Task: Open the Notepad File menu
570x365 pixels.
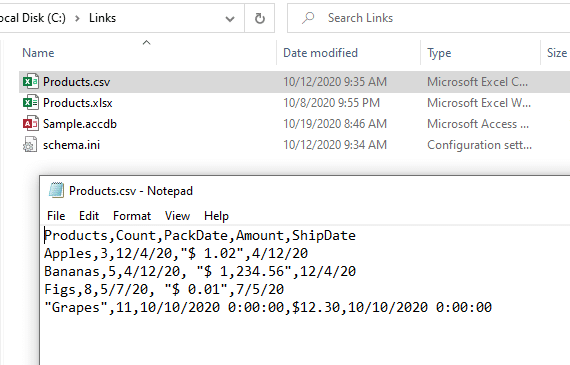Action: pyautogui.click(x=56, y=216)
